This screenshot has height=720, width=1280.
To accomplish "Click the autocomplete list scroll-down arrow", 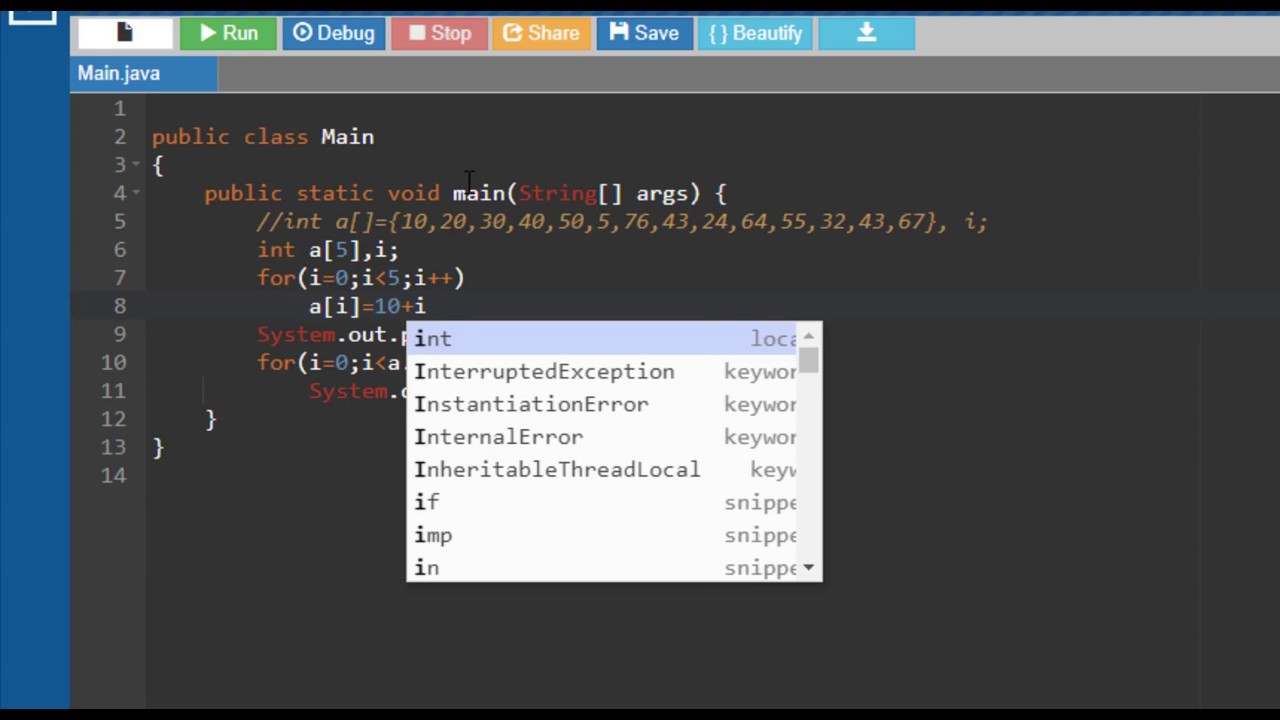I will coord(808,568).
